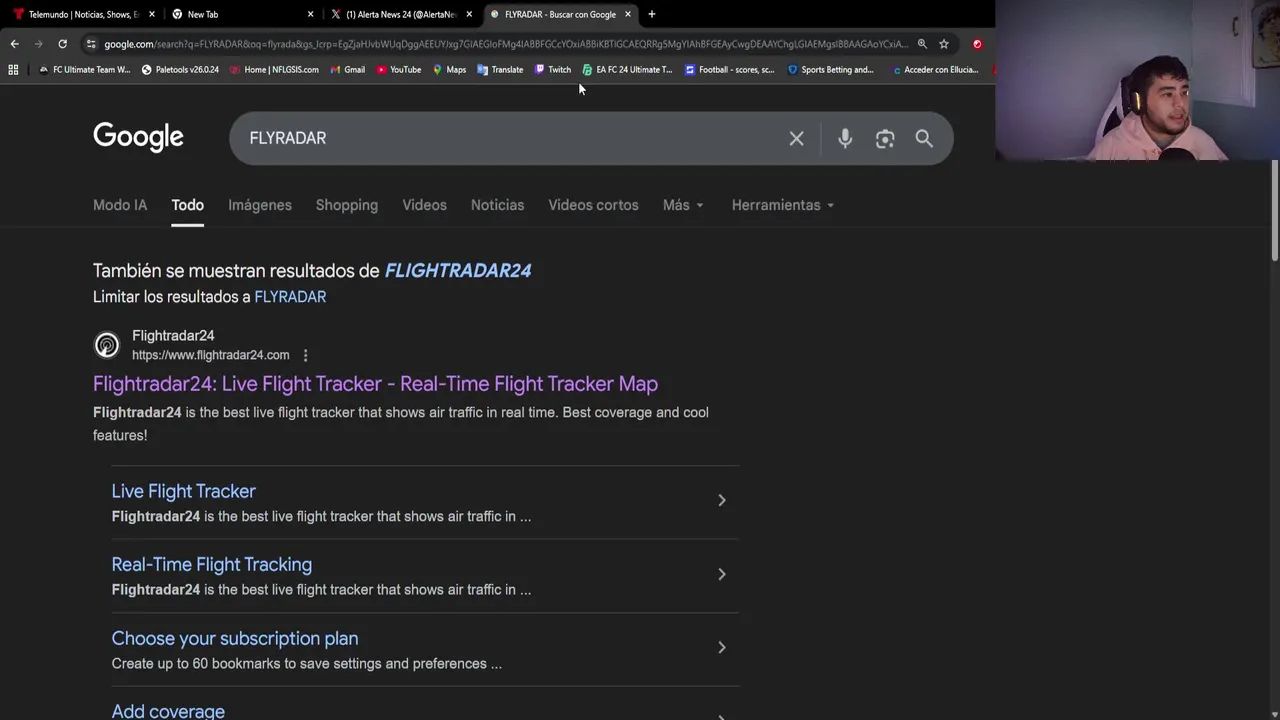Open Live Flight Tracker sitelink

point(183,491)
